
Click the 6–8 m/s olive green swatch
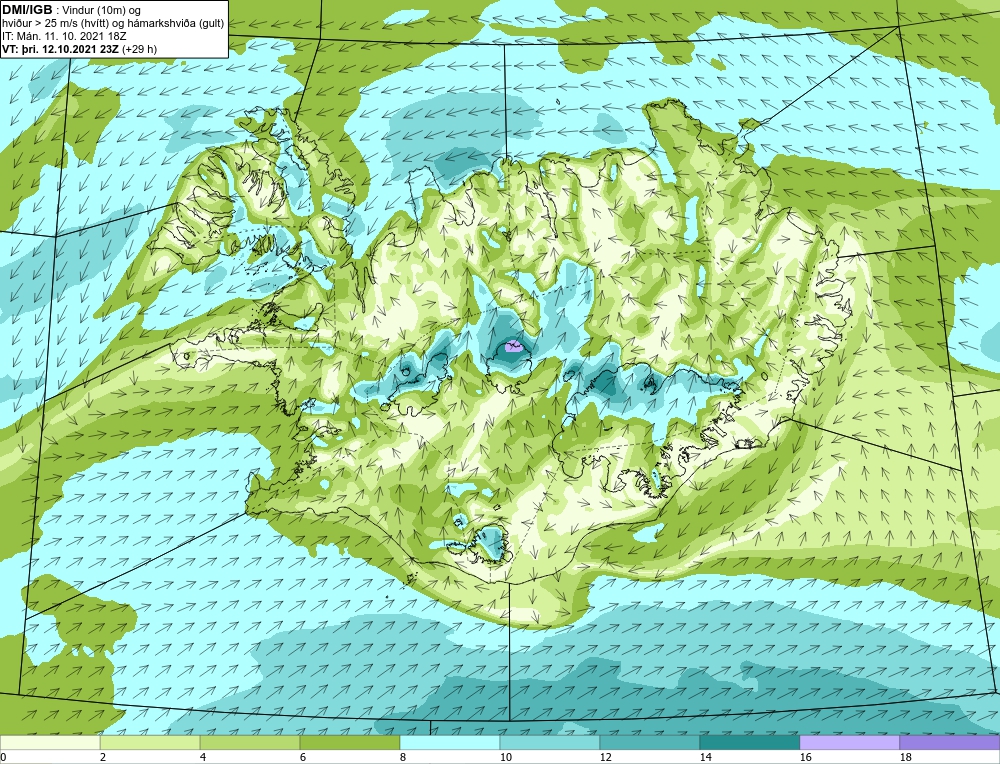click(x=350, y=742)
